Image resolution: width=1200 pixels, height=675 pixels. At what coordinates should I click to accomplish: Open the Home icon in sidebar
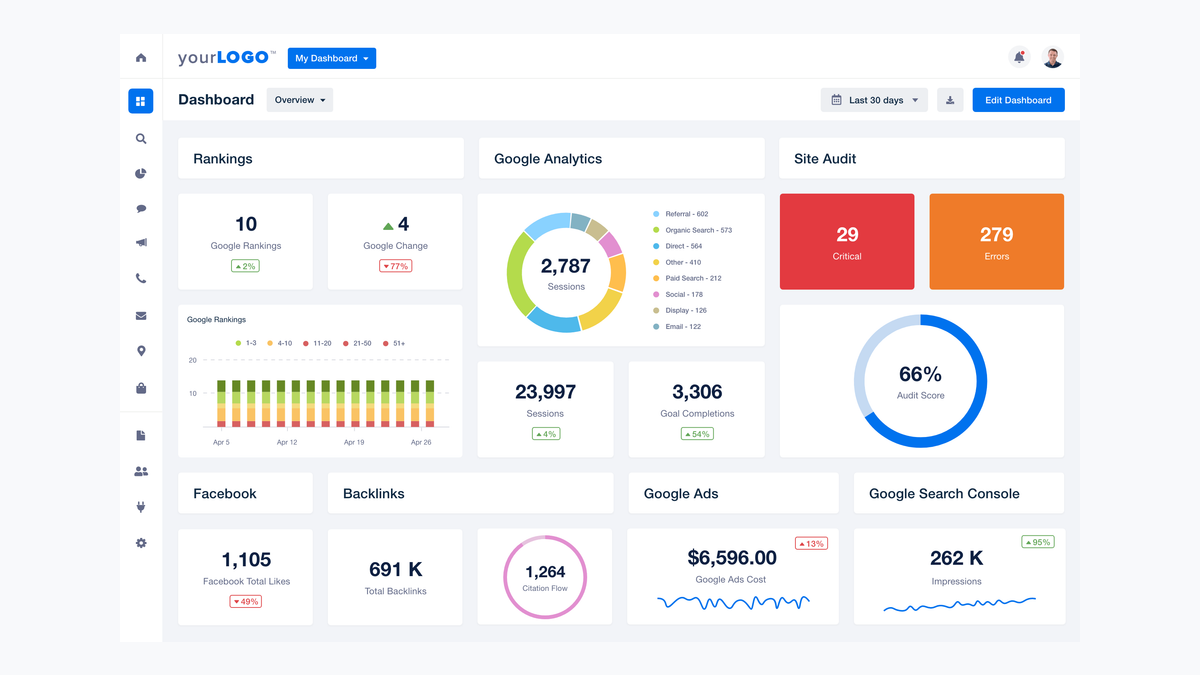tap(141, 58)
